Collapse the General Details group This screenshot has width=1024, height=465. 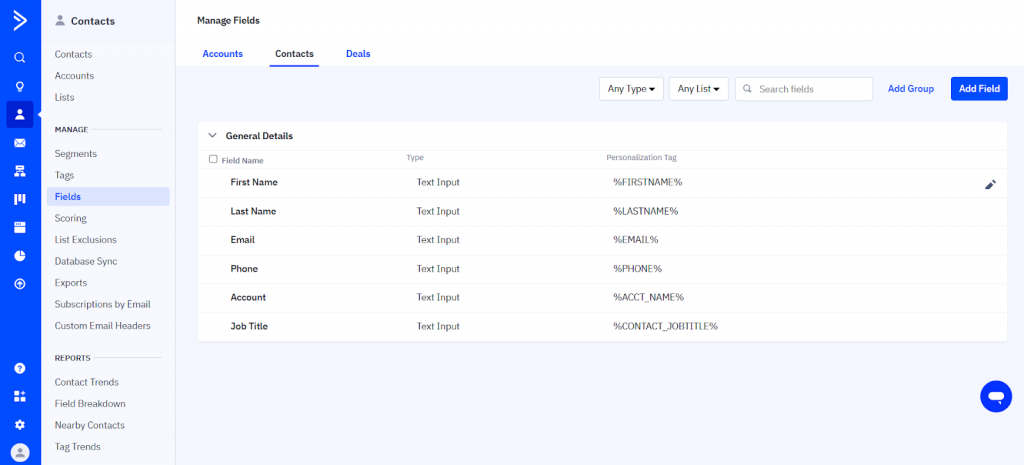tap(212, 135)
